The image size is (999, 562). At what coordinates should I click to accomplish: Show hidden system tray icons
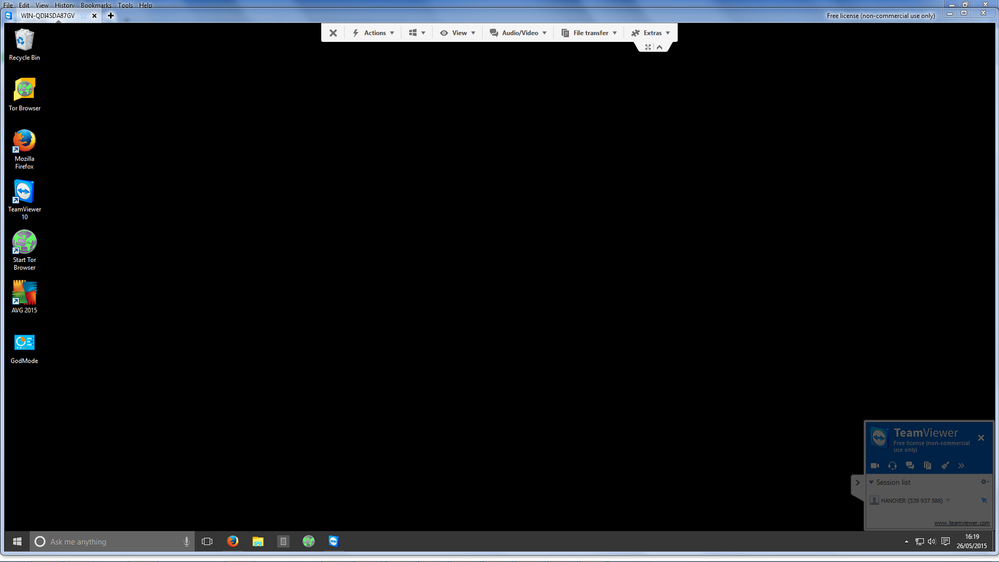point(907,542)
